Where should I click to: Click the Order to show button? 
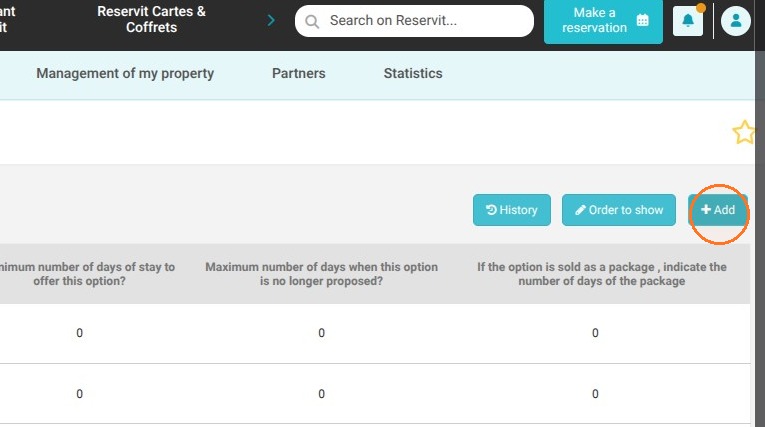point(619,210)
